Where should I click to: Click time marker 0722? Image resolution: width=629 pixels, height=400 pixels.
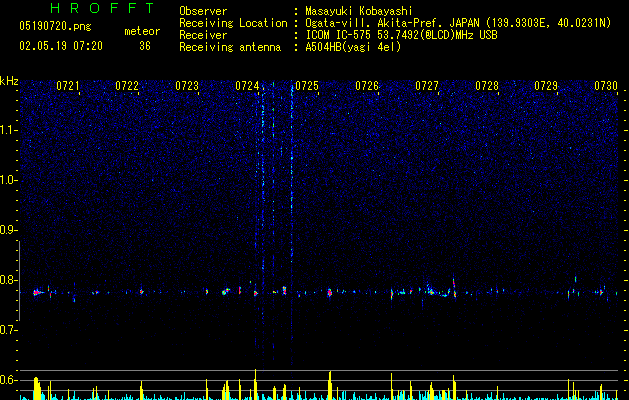[127, 86]
